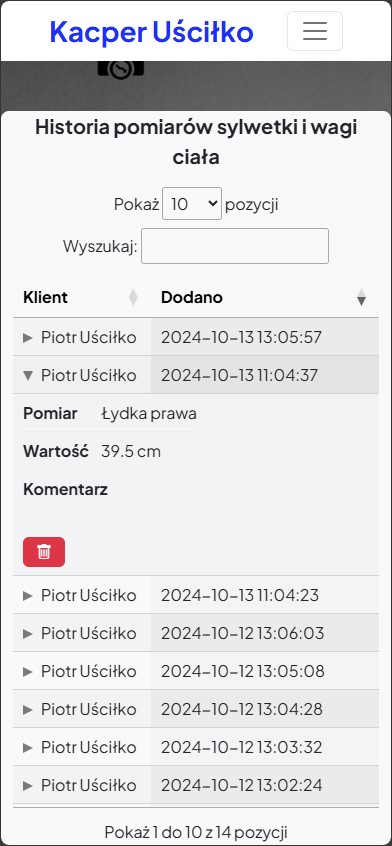Viewport: 392px width, 846px height.
Task: Open the Pokaż entries count dropdown
Action: pos(192,203)
